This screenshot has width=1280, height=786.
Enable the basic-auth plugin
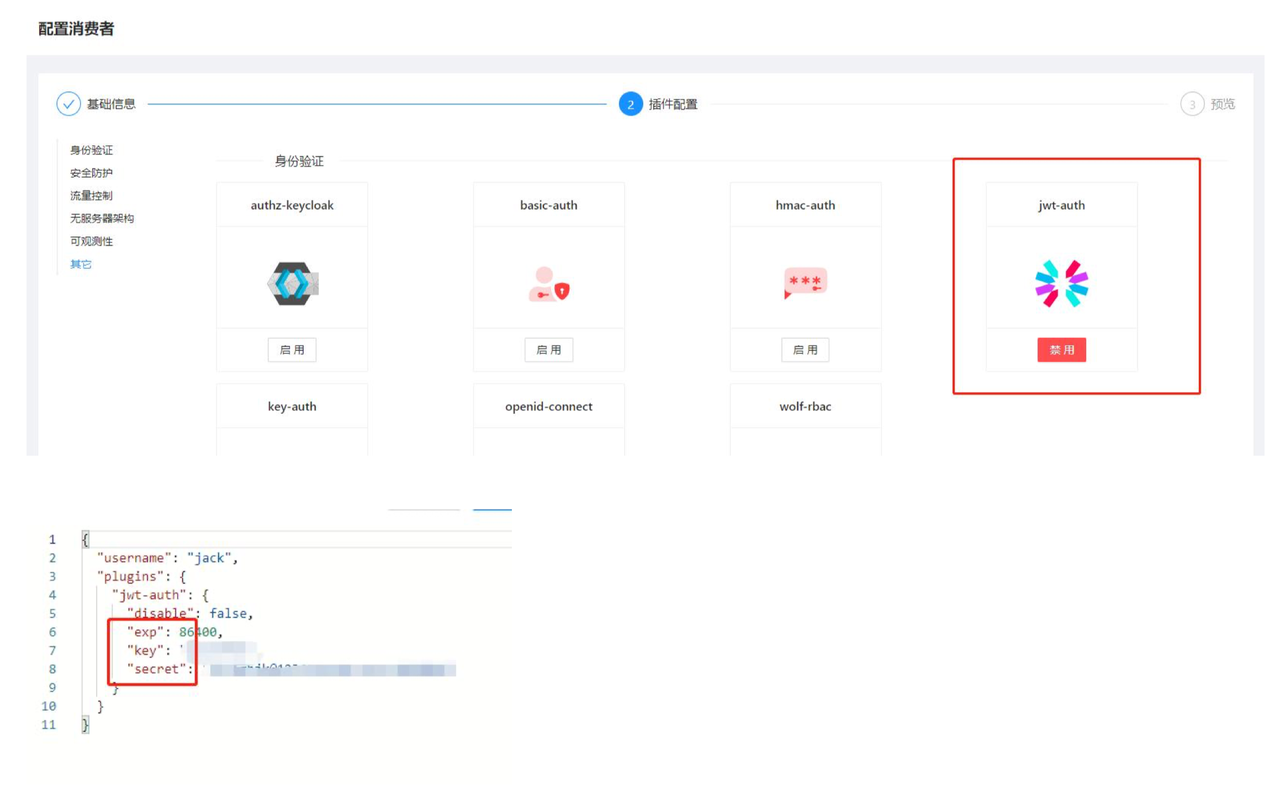(x=549, y=350)
